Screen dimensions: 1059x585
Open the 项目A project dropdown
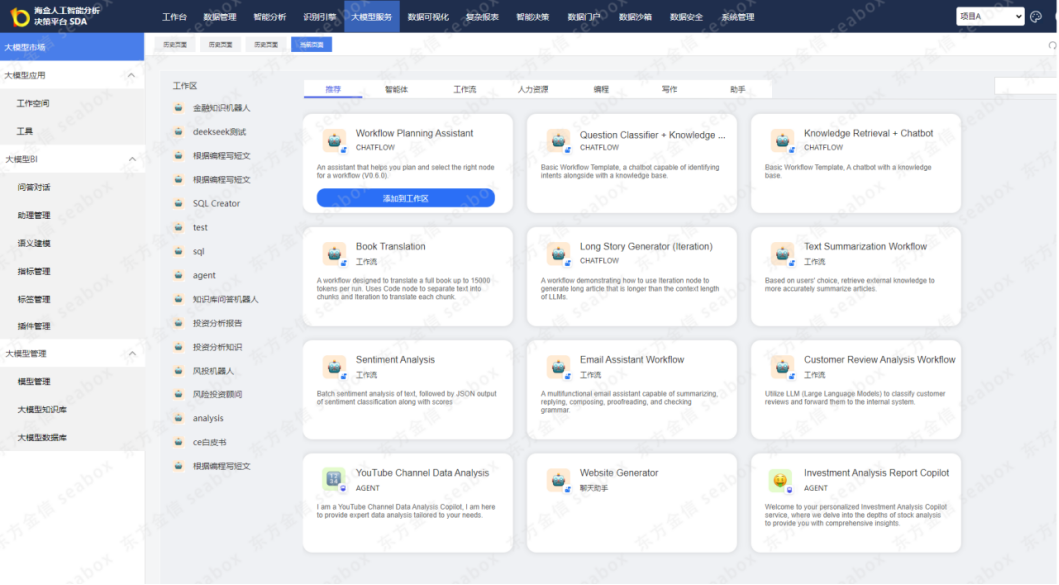[990, 16]
